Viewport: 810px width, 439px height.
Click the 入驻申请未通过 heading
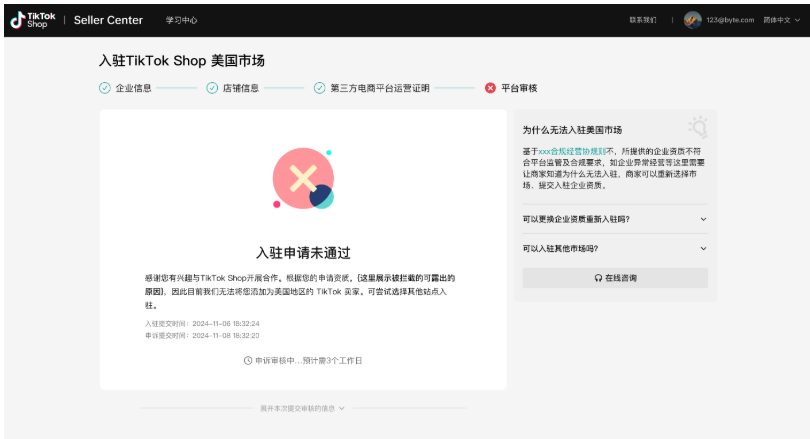coord(303,253)
